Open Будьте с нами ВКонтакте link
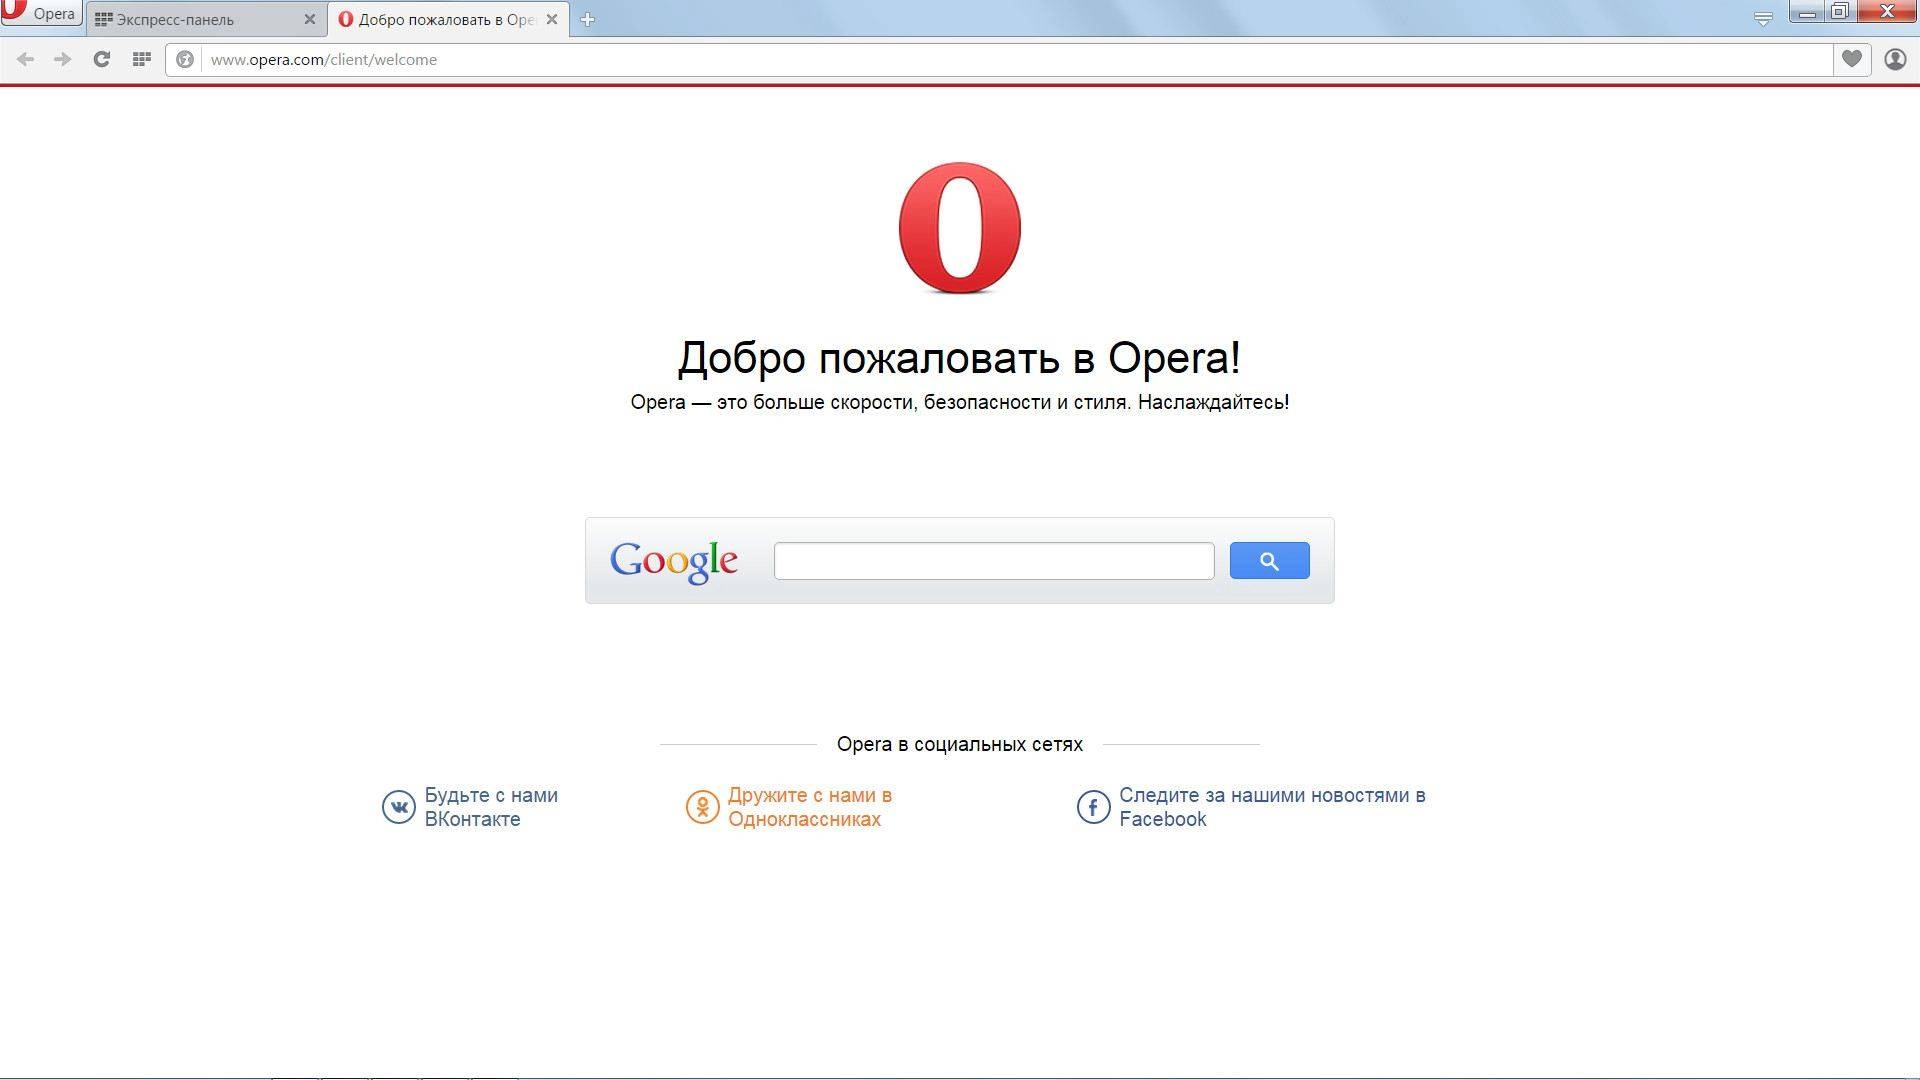Image resolution: width=1920 pixels, height=1080 pixels. pos(491,807)
